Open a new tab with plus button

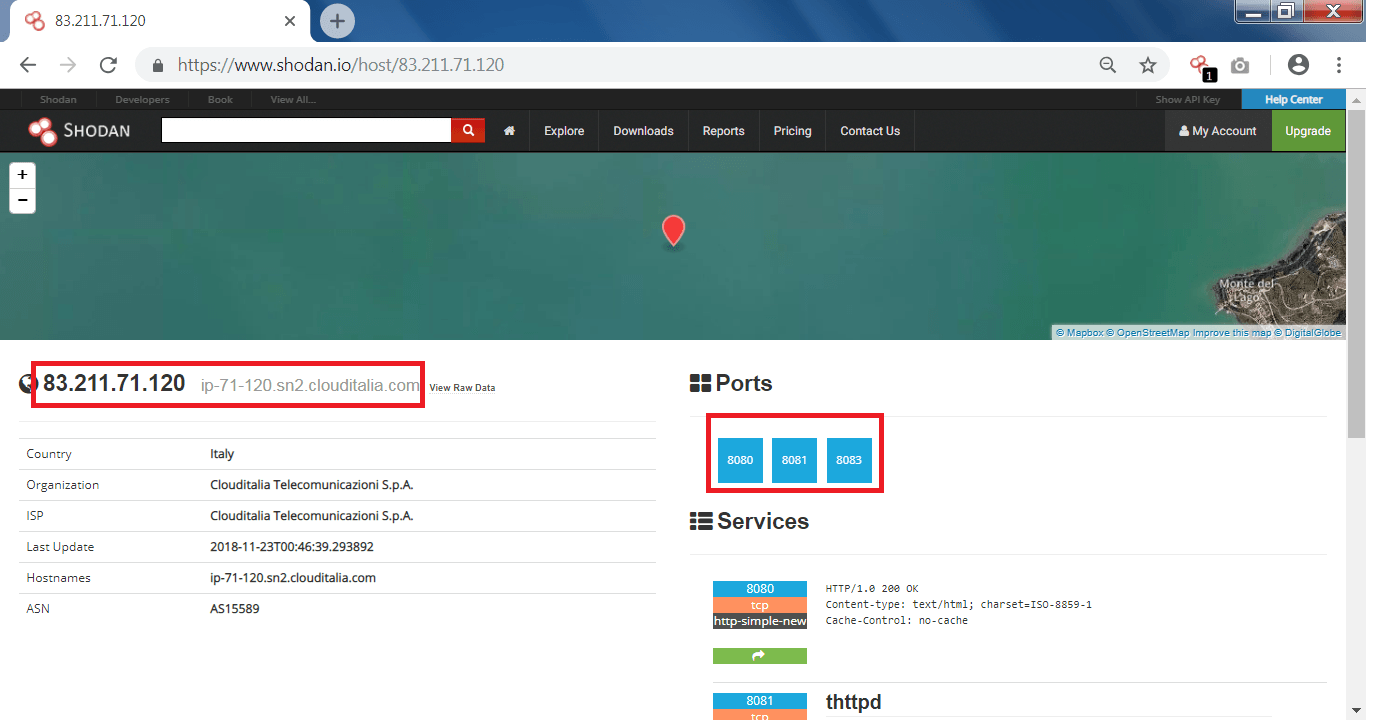pyautogui.click(x=337, y=20)
